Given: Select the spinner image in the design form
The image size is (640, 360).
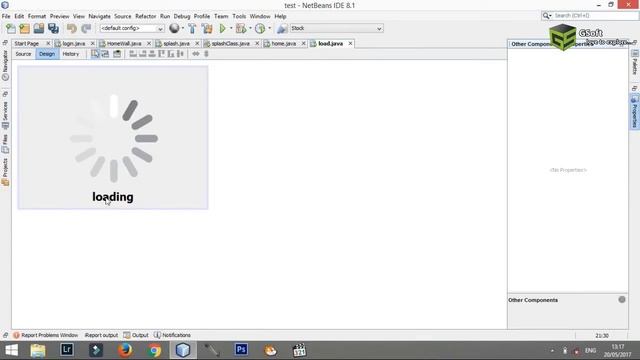Looking at the screenshot, I should pyautogui.click(x=113, y=138).
